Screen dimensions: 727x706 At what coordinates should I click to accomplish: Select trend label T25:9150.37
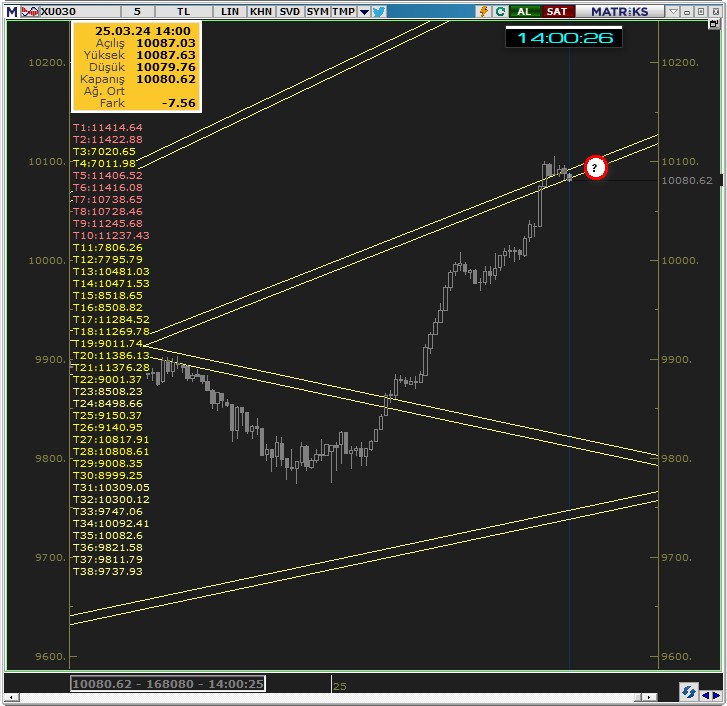[x=108, y=416]
